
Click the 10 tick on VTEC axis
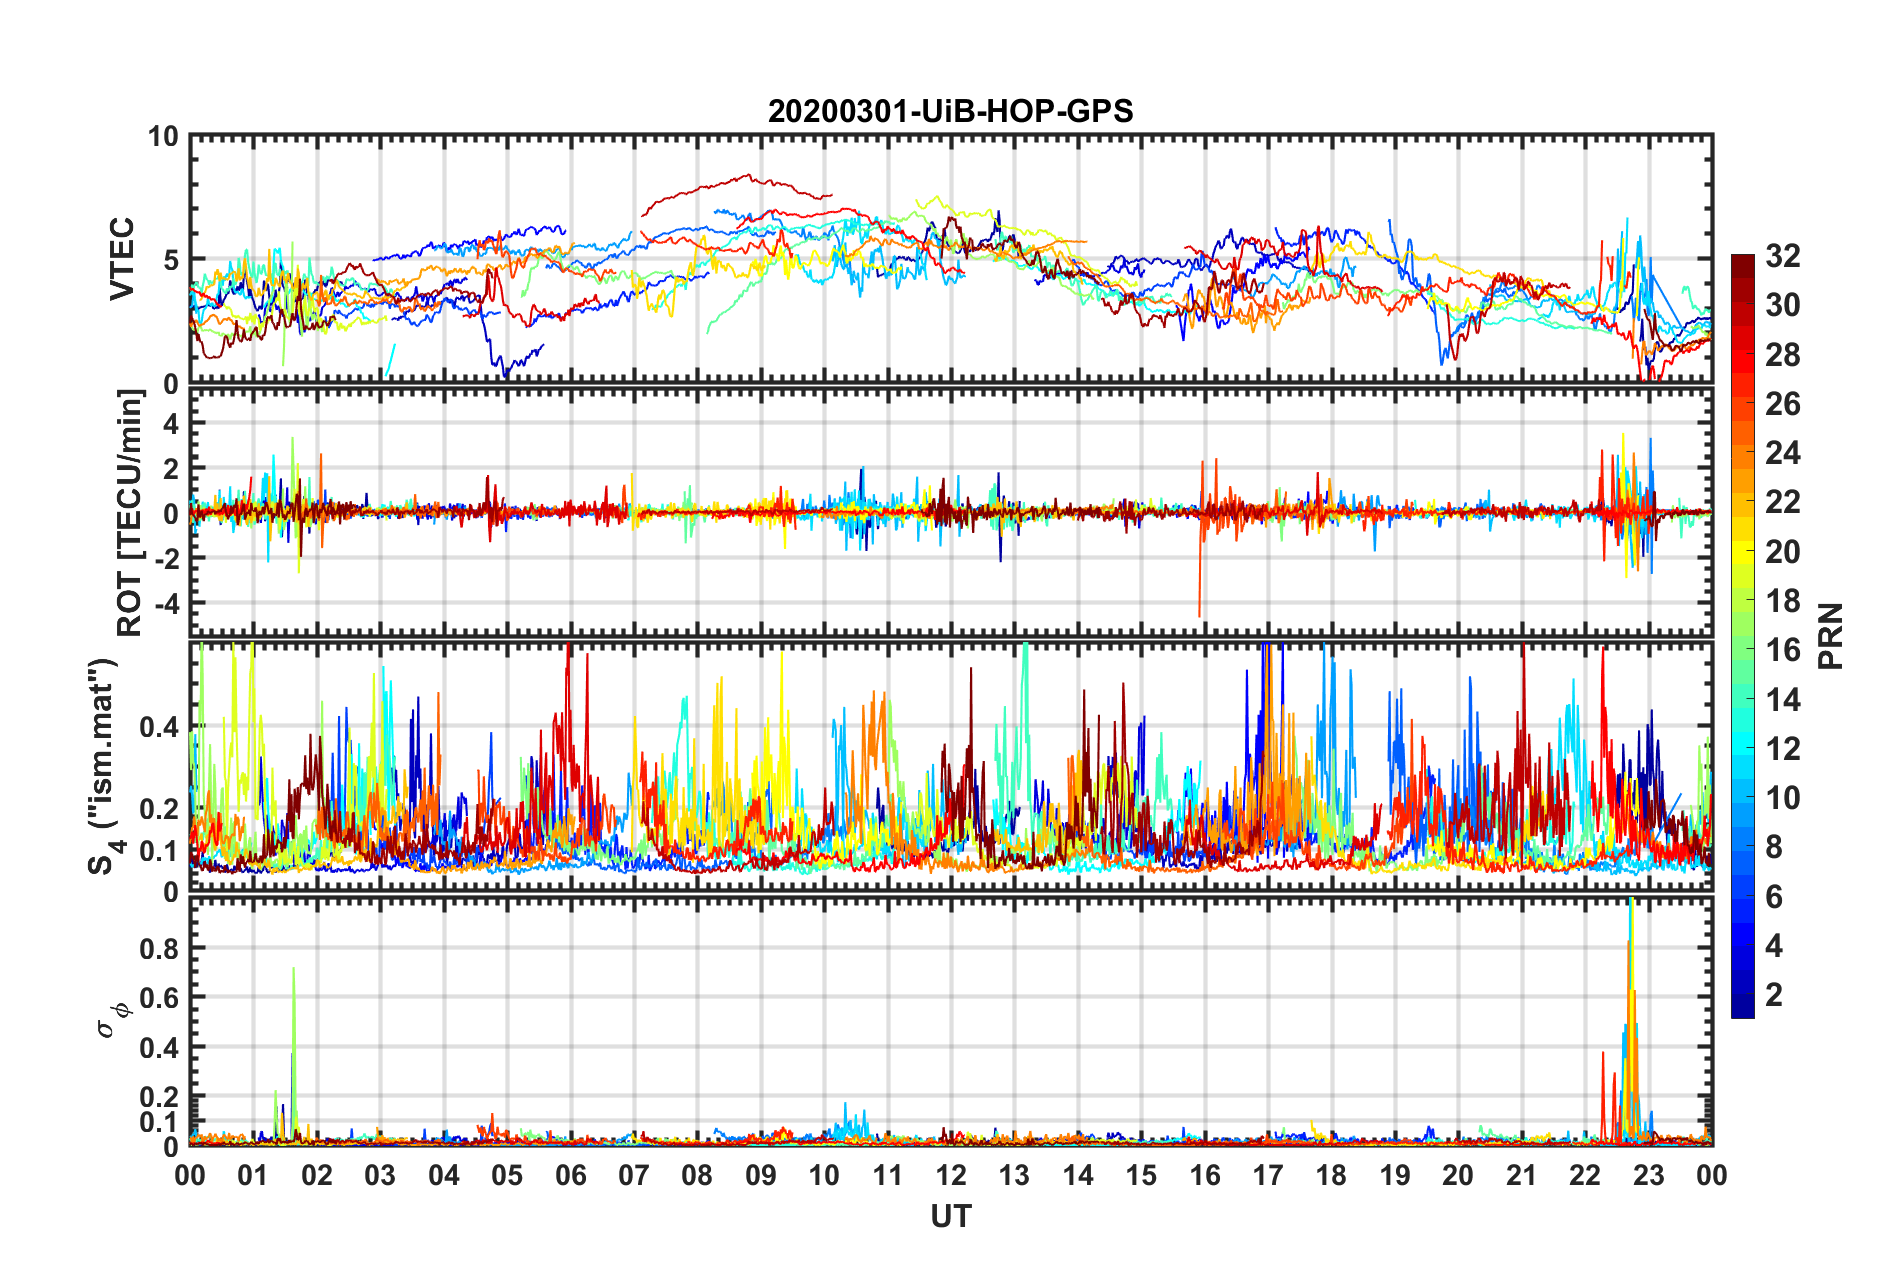pyautogui.click(x=163, y=137)
